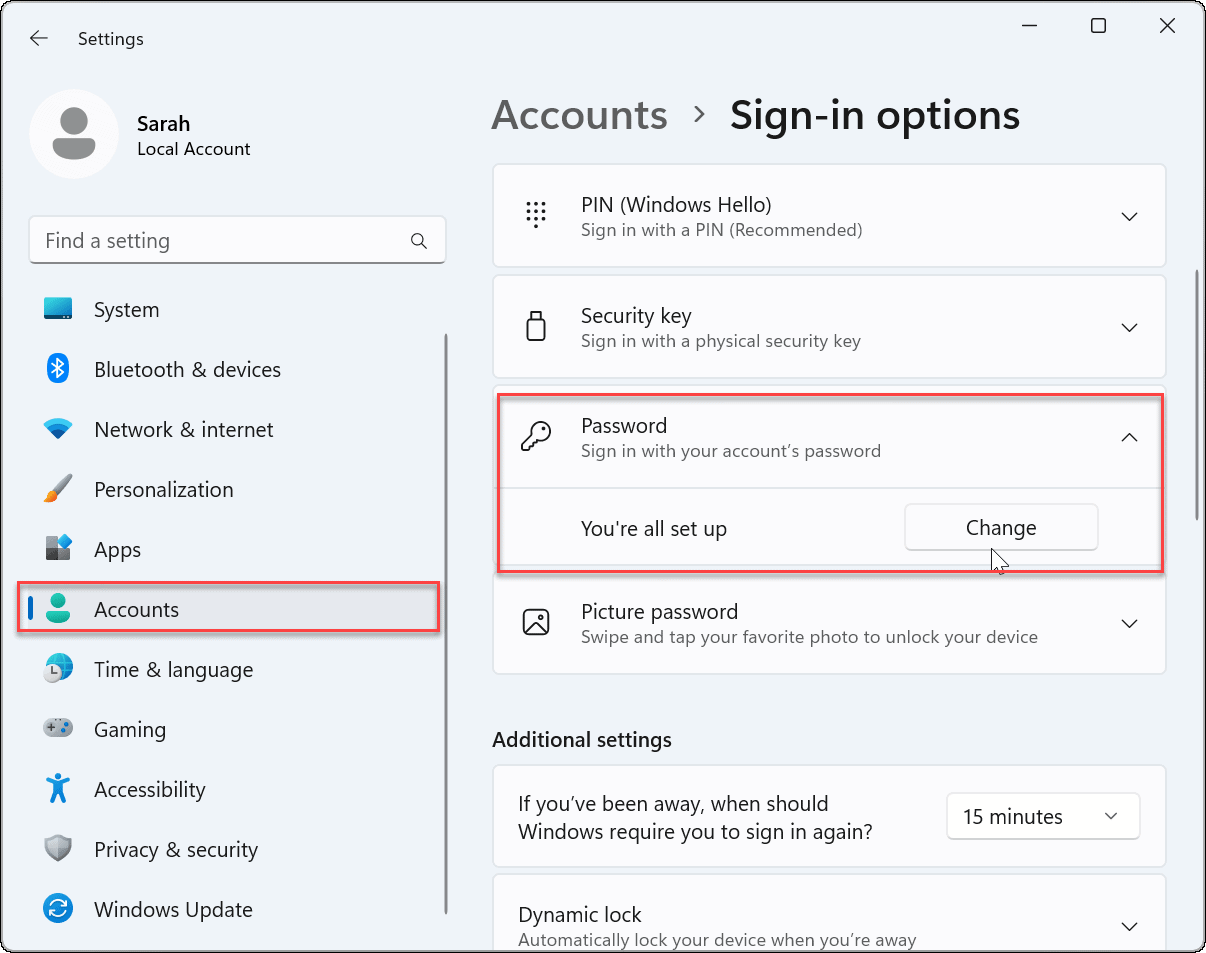The width and height of the screenshot is (1206, 953).
Task: Expand the Security key section
Action: click(x=1129, y=328)
